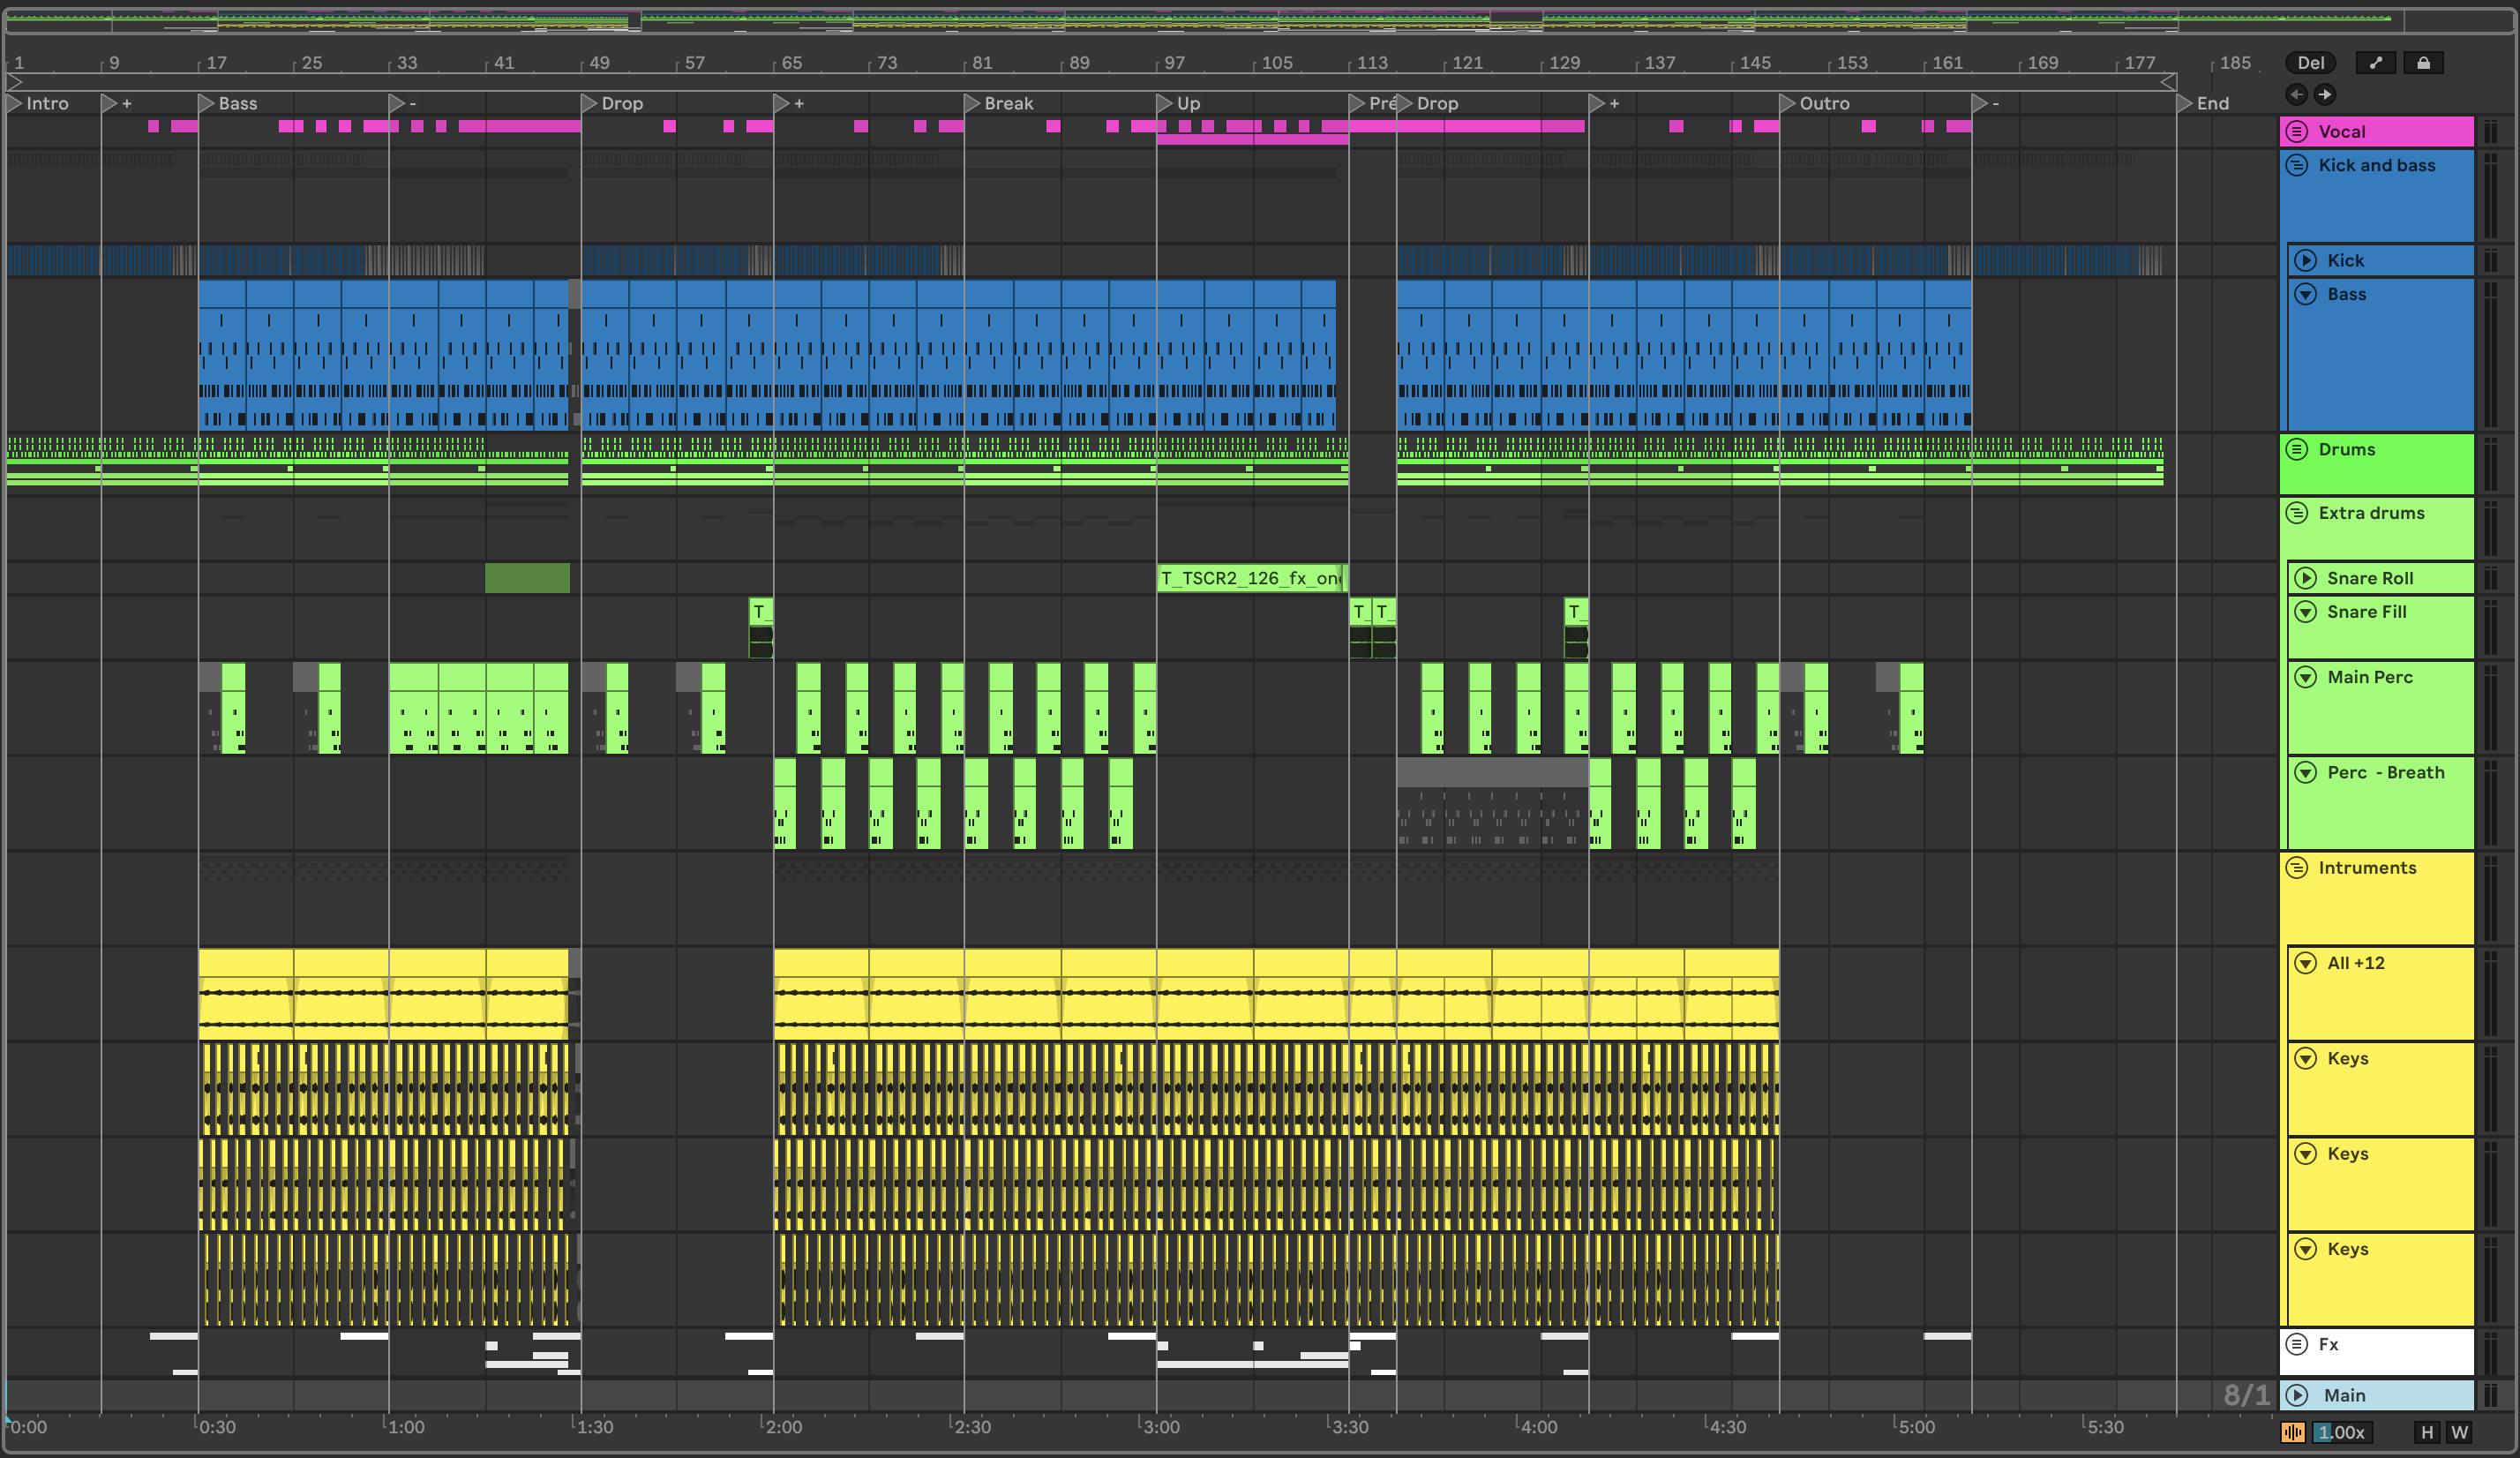Unfold the Kick track
The height and width of the screenshot is (1458, 2520).
2305,260
